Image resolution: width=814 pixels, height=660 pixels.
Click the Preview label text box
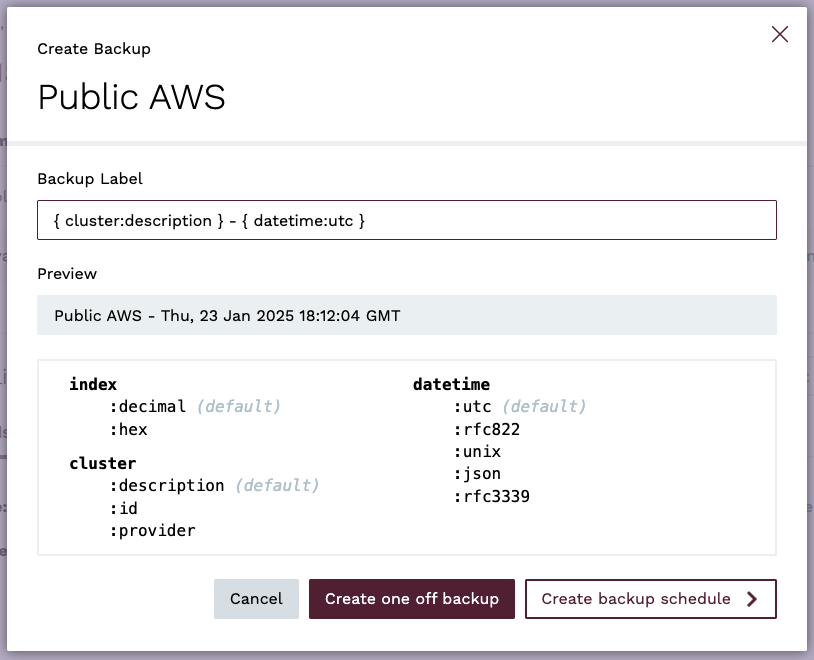tap(406, 315)
